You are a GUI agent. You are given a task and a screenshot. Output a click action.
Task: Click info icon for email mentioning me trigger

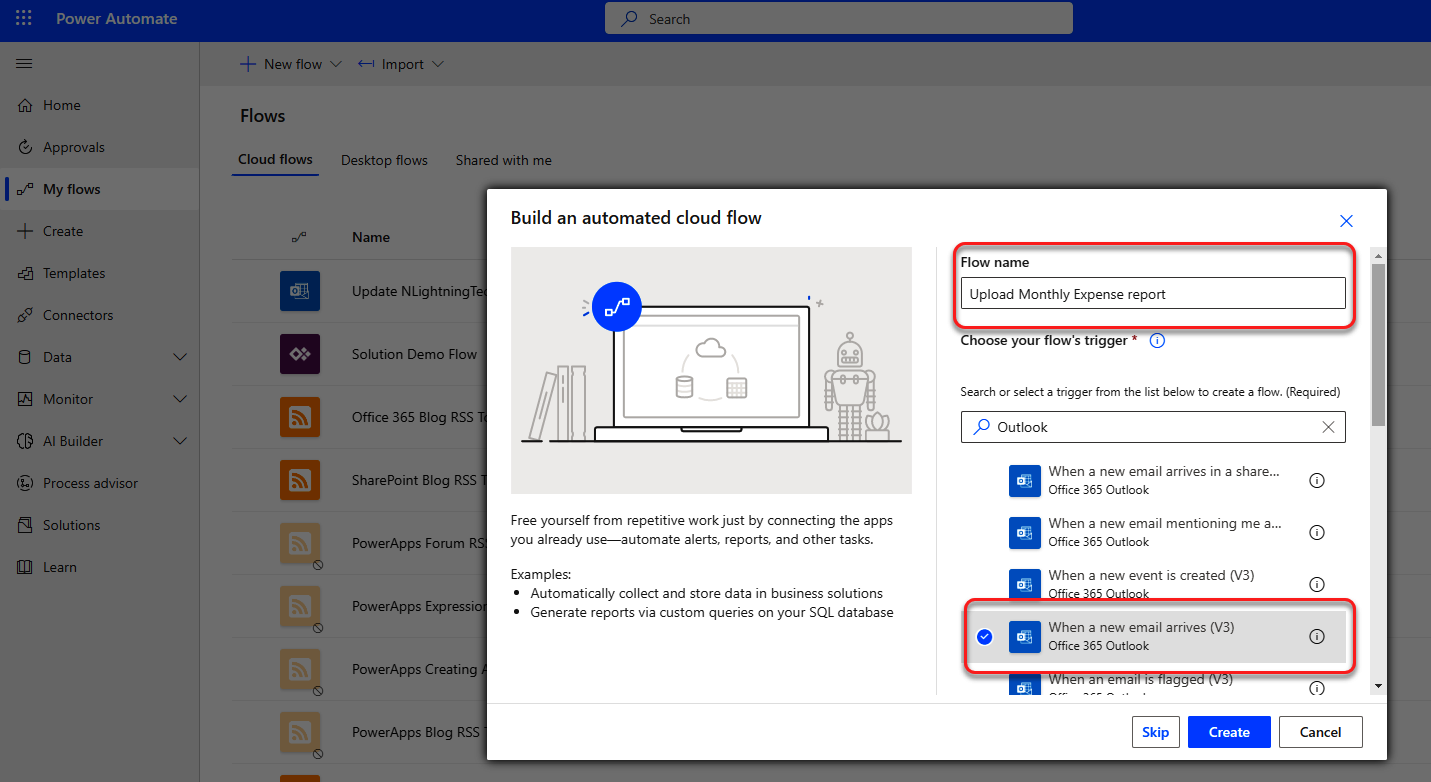(x=1317, y=532)
